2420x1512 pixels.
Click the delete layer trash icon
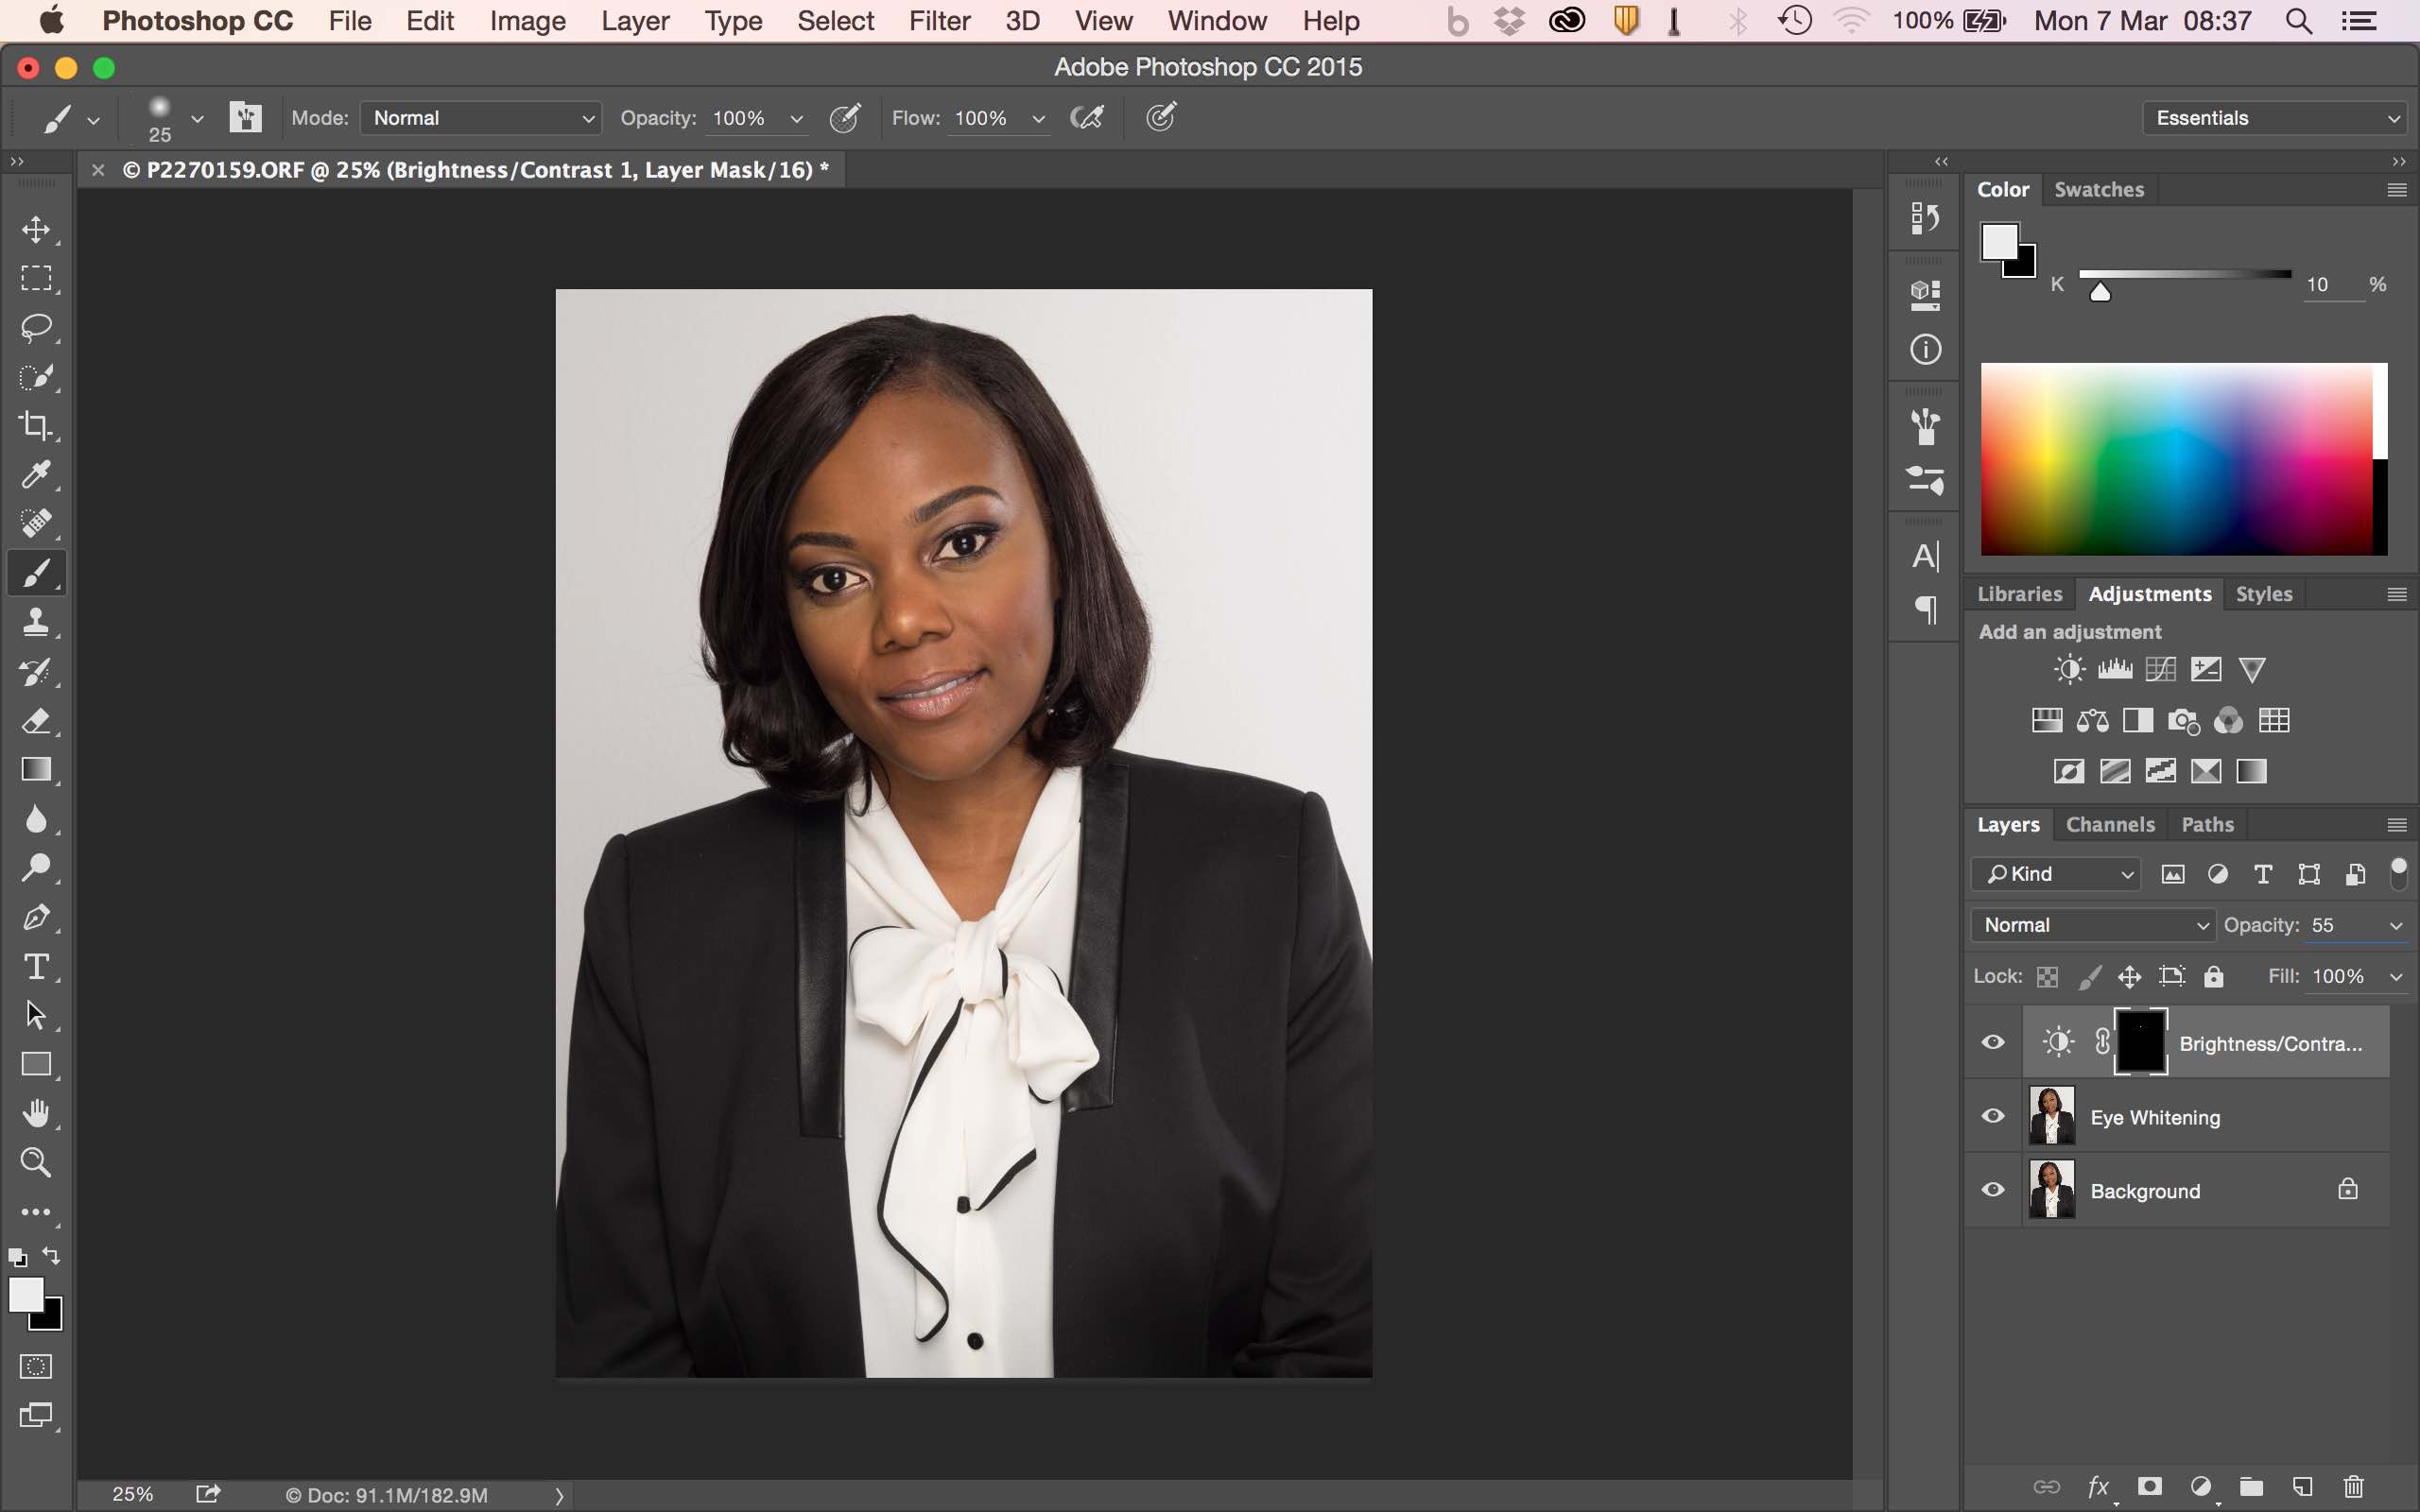coord(2354,1487)
